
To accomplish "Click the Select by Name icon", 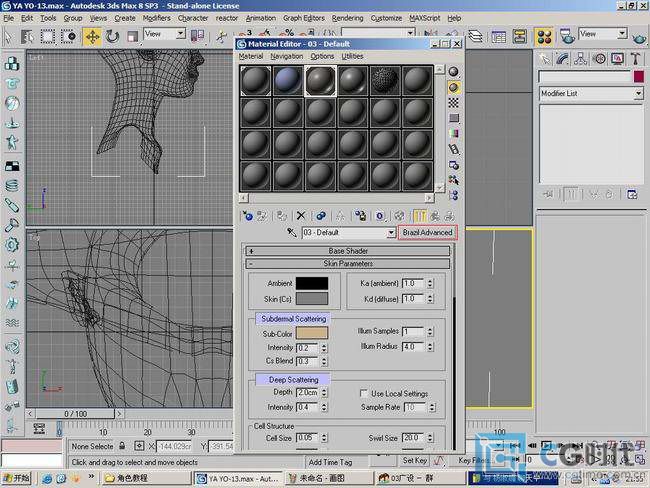I will (27, 36).
